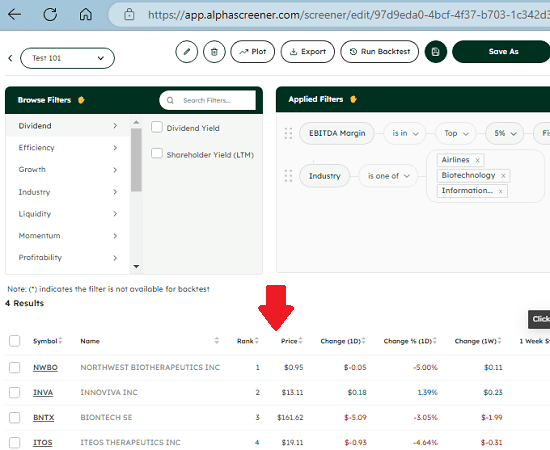The width and height of the screenshot is (550, 450).
Task: Export the screener results
Action: pos(308,52)
